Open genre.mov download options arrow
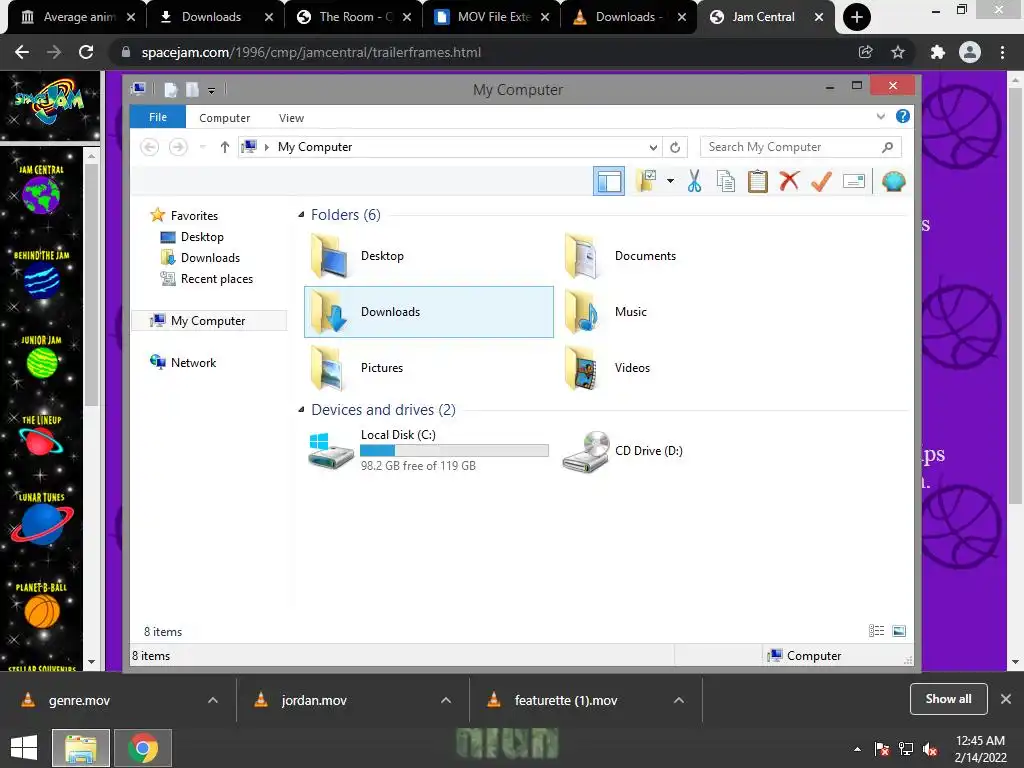The width and height of the screenshot is (1024, 768). coord(213,700)
